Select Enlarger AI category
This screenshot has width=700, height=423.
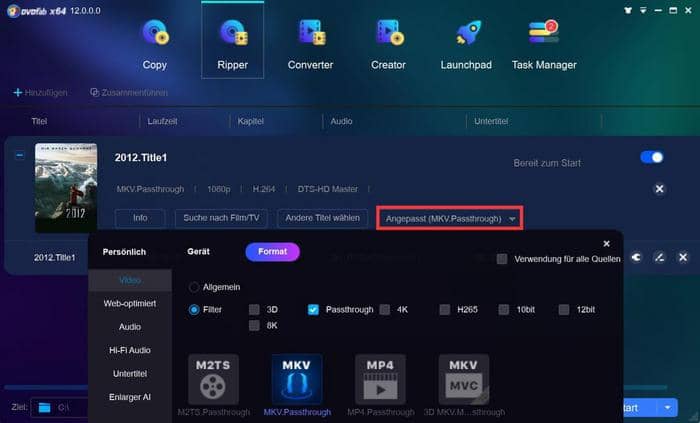click(130, 397)
